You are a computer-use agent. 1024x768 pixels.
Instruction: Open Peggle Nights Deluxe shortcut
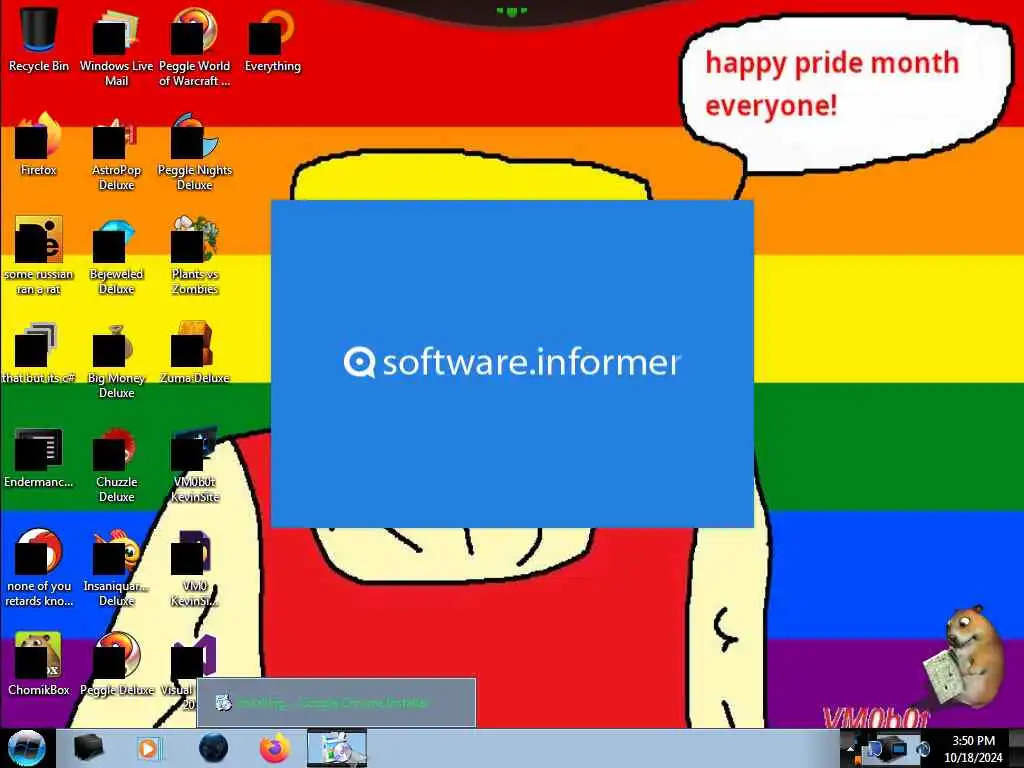(x=195, y=152)
